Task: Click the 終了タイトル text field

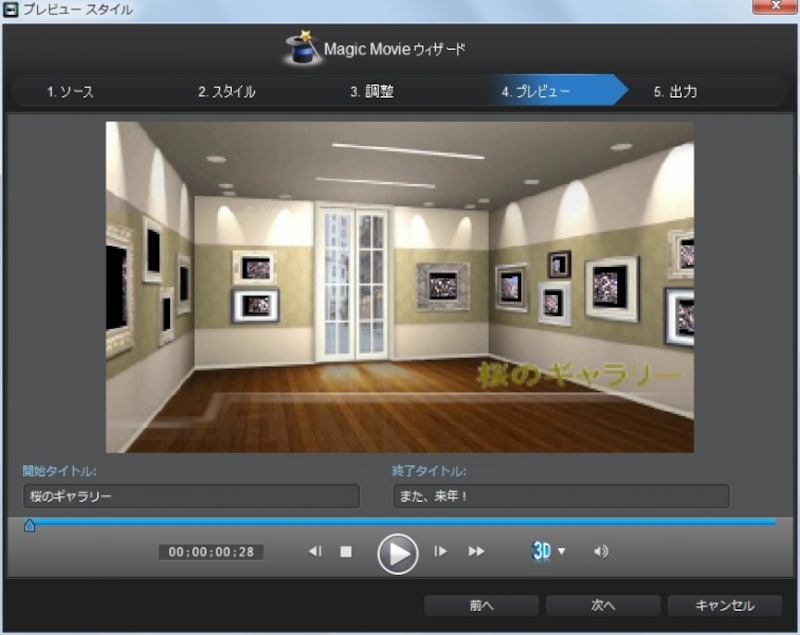Action: click(x=560, y=496)
